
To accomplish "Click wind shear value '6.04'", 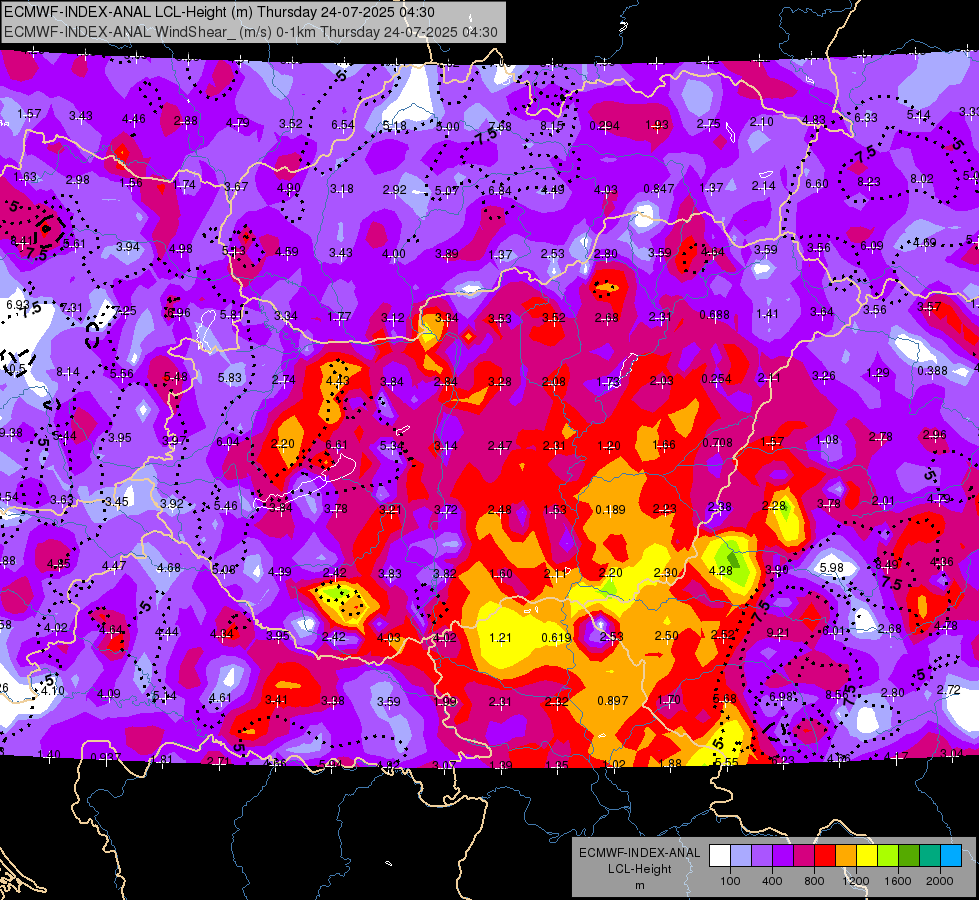I will point(228,442).
